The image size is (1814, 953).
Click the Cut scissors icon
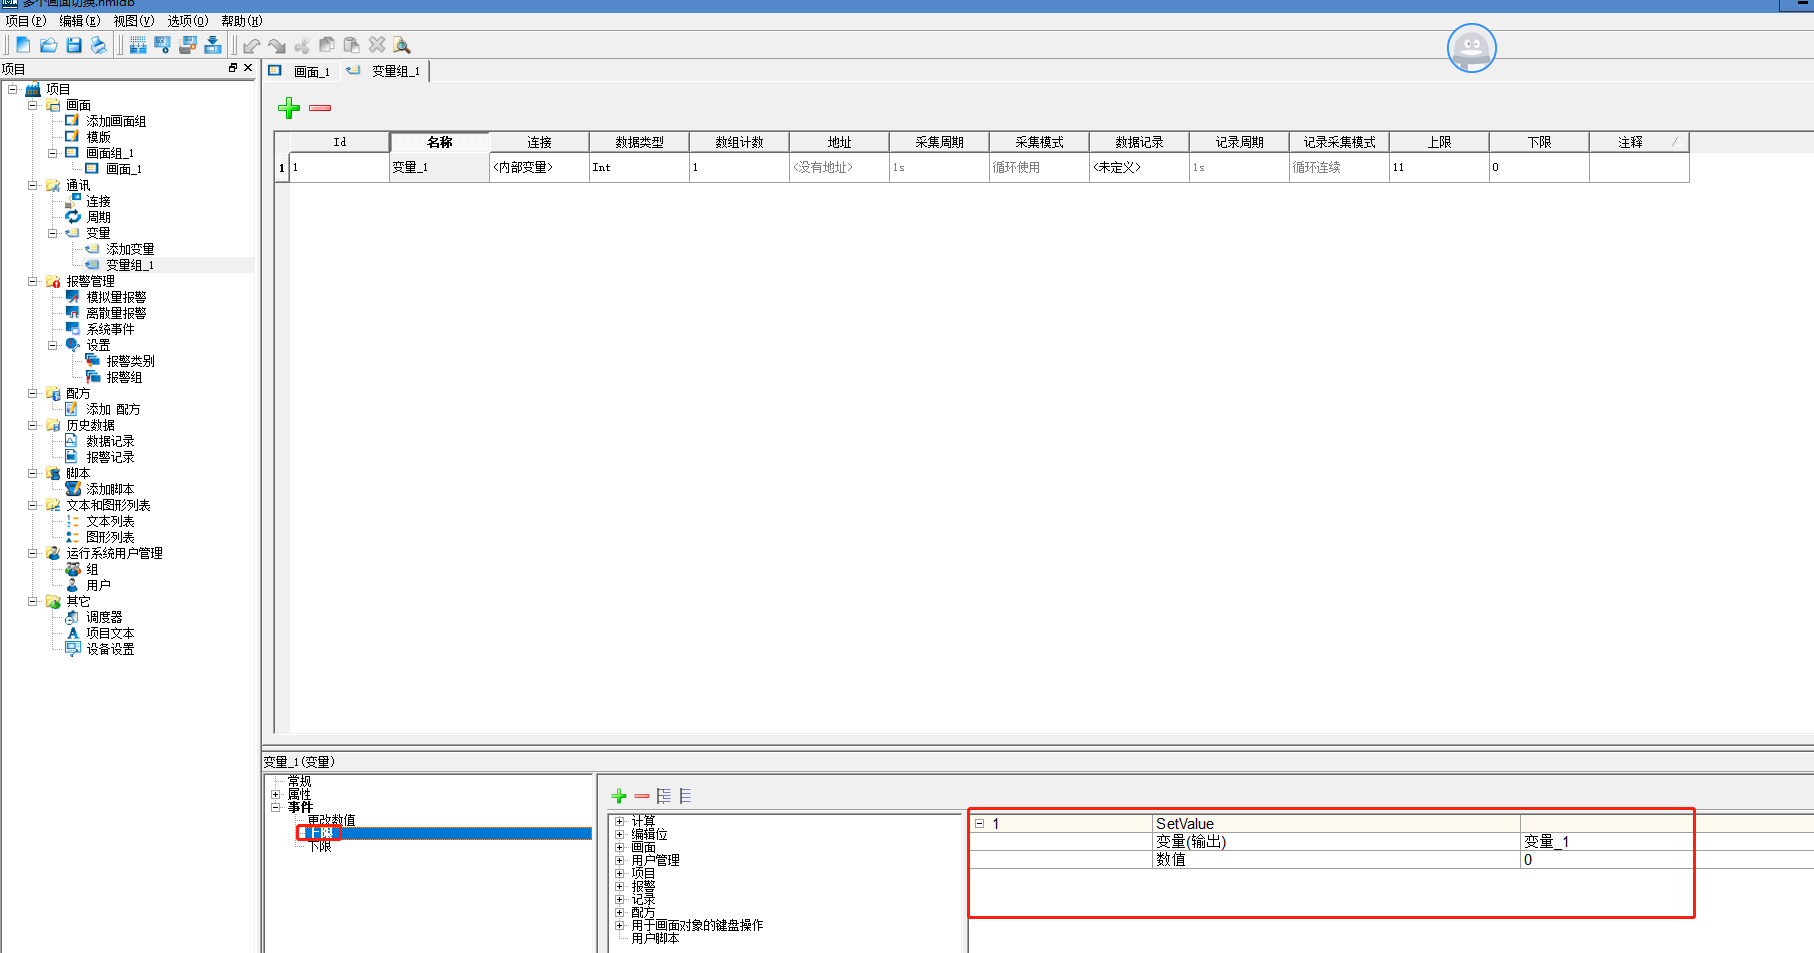click(302, 45)
